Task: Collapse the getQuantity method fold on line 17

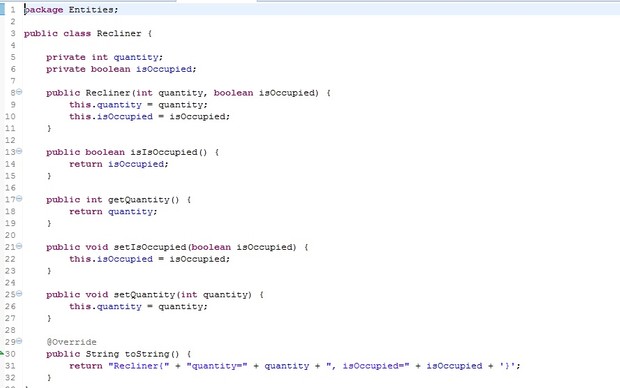Action: tap(19, 199)
